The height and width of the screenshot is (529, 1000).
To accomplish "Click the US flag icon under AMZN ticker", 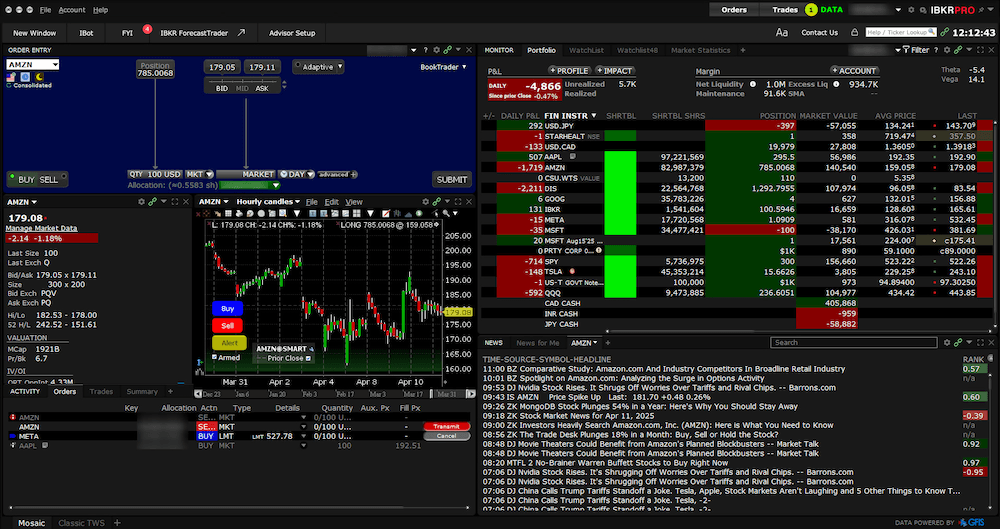I will (11, 77).
